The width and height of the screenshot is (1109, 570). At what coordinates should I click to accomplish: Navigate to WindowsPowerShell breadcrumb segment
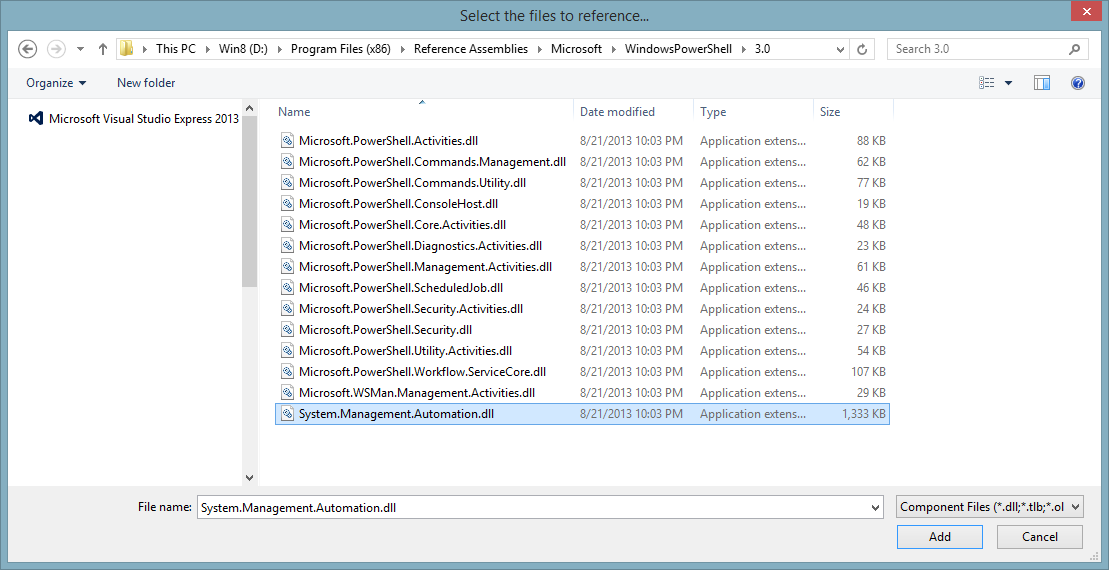click(x=678, y=49)
